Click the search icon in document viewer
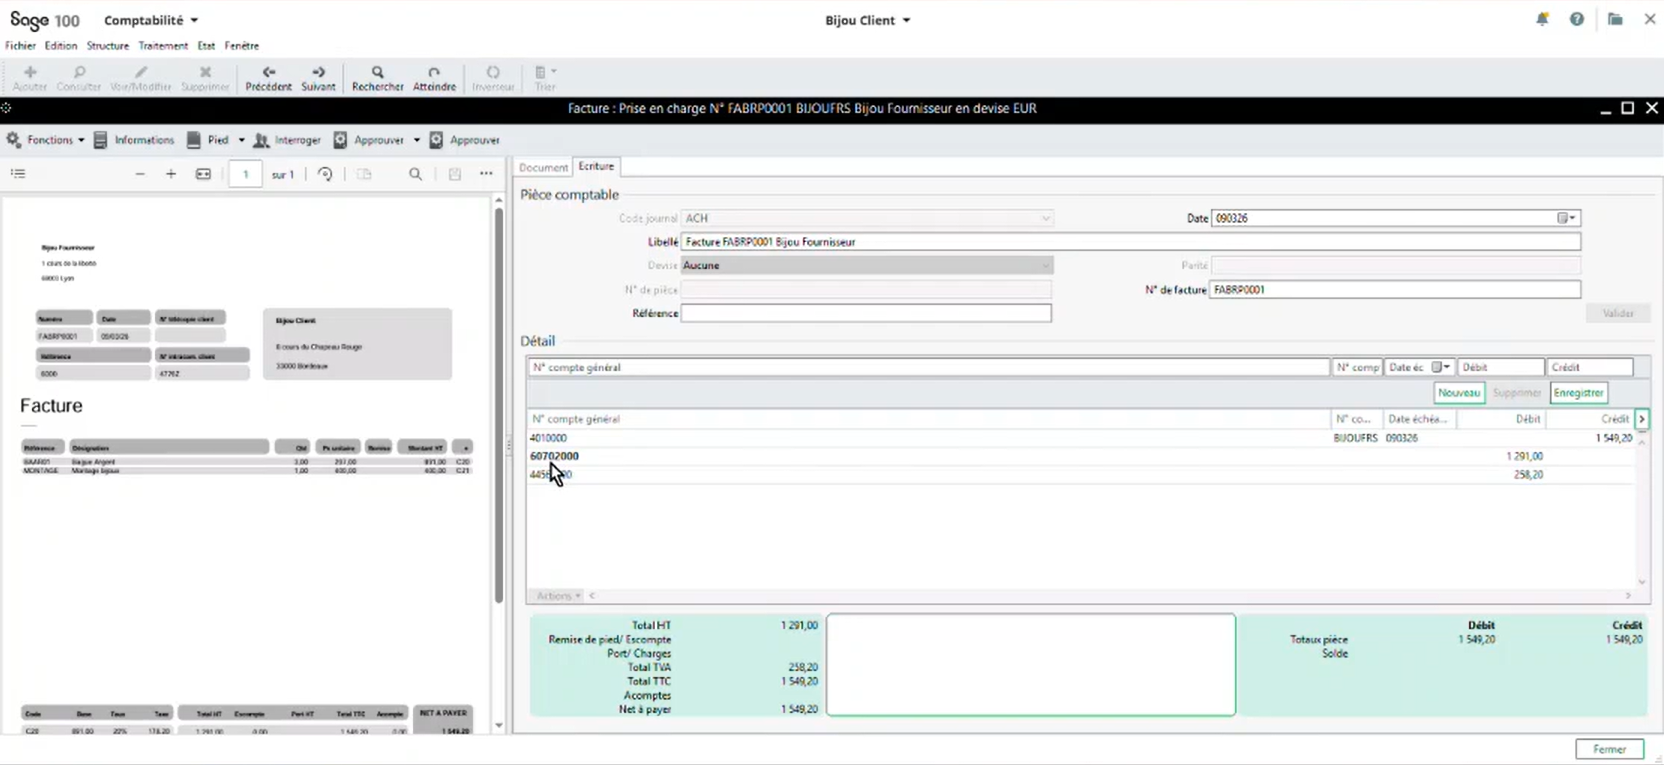This screenshot has width=1664, height=765. click(x=415, y=174)
